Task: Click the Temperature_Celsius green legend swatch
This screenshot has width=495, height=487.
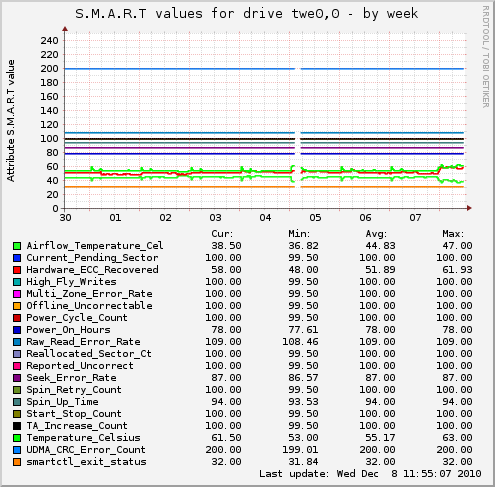Action: 17,438
